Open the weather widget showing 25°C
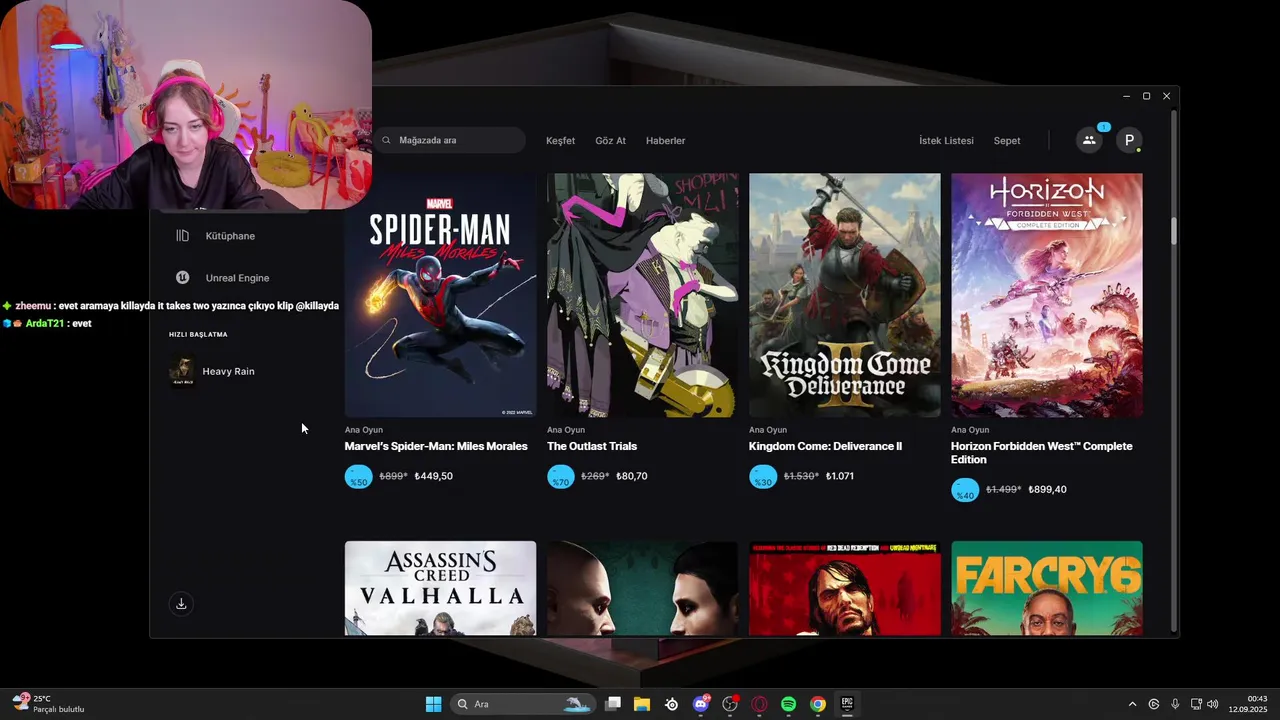 48,704
